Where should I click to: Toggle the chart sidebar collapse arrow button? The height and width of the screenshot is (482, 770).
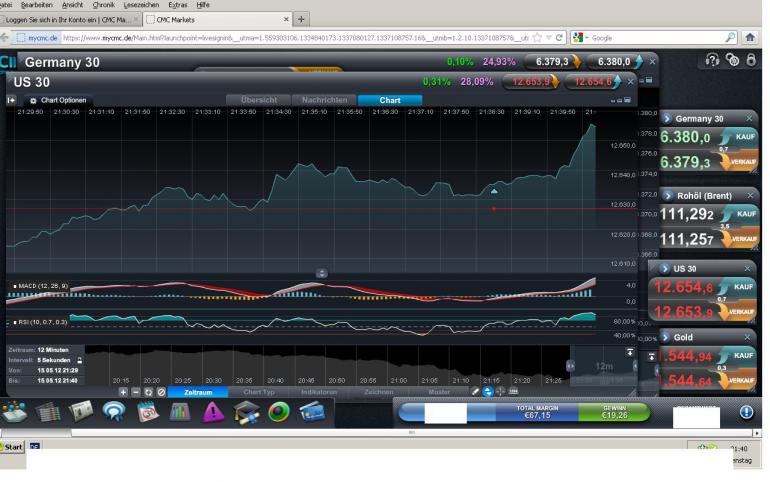pos(11,100)
